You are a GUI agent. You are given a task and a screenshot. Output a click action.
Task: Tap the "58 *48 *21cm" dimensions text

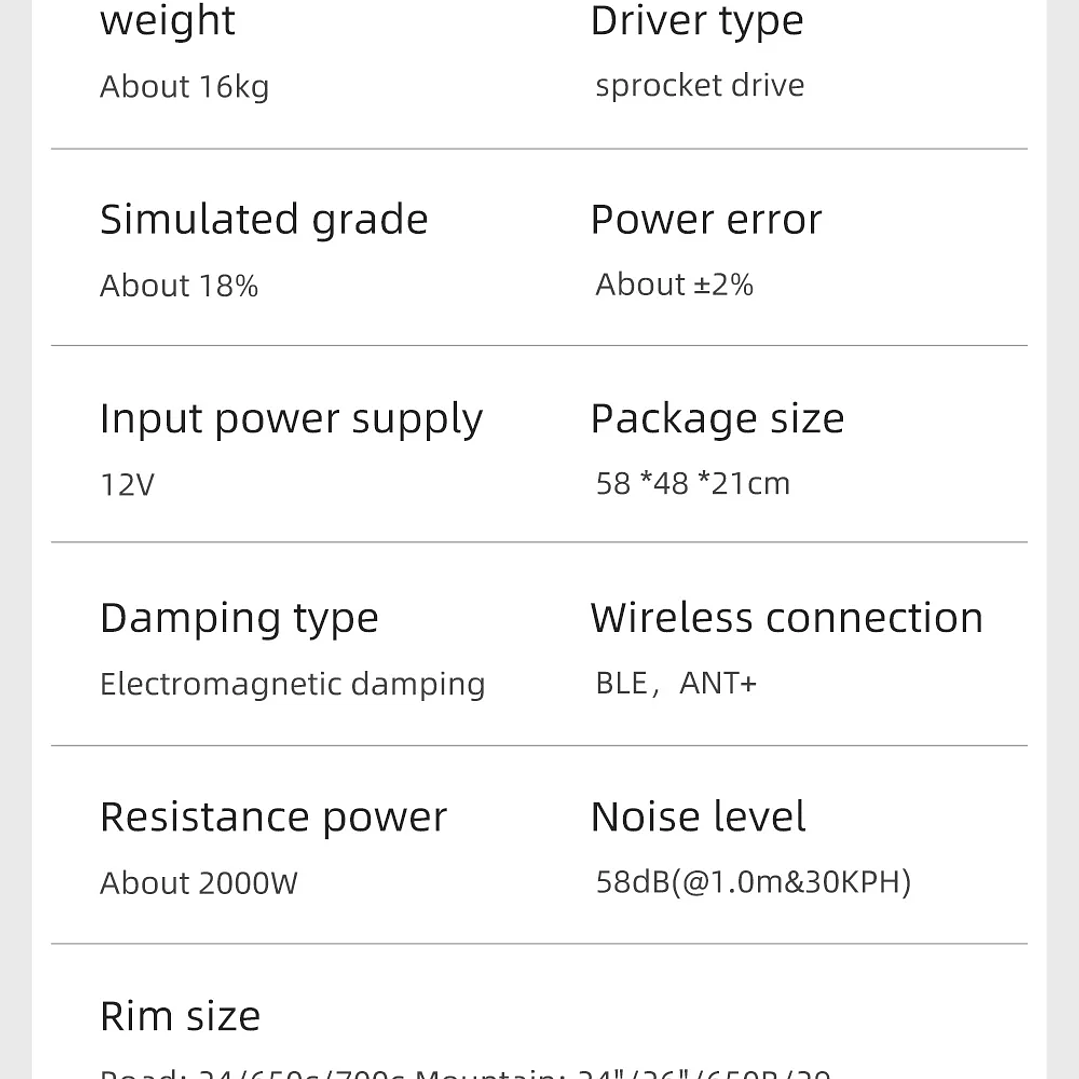click(693, 484)
